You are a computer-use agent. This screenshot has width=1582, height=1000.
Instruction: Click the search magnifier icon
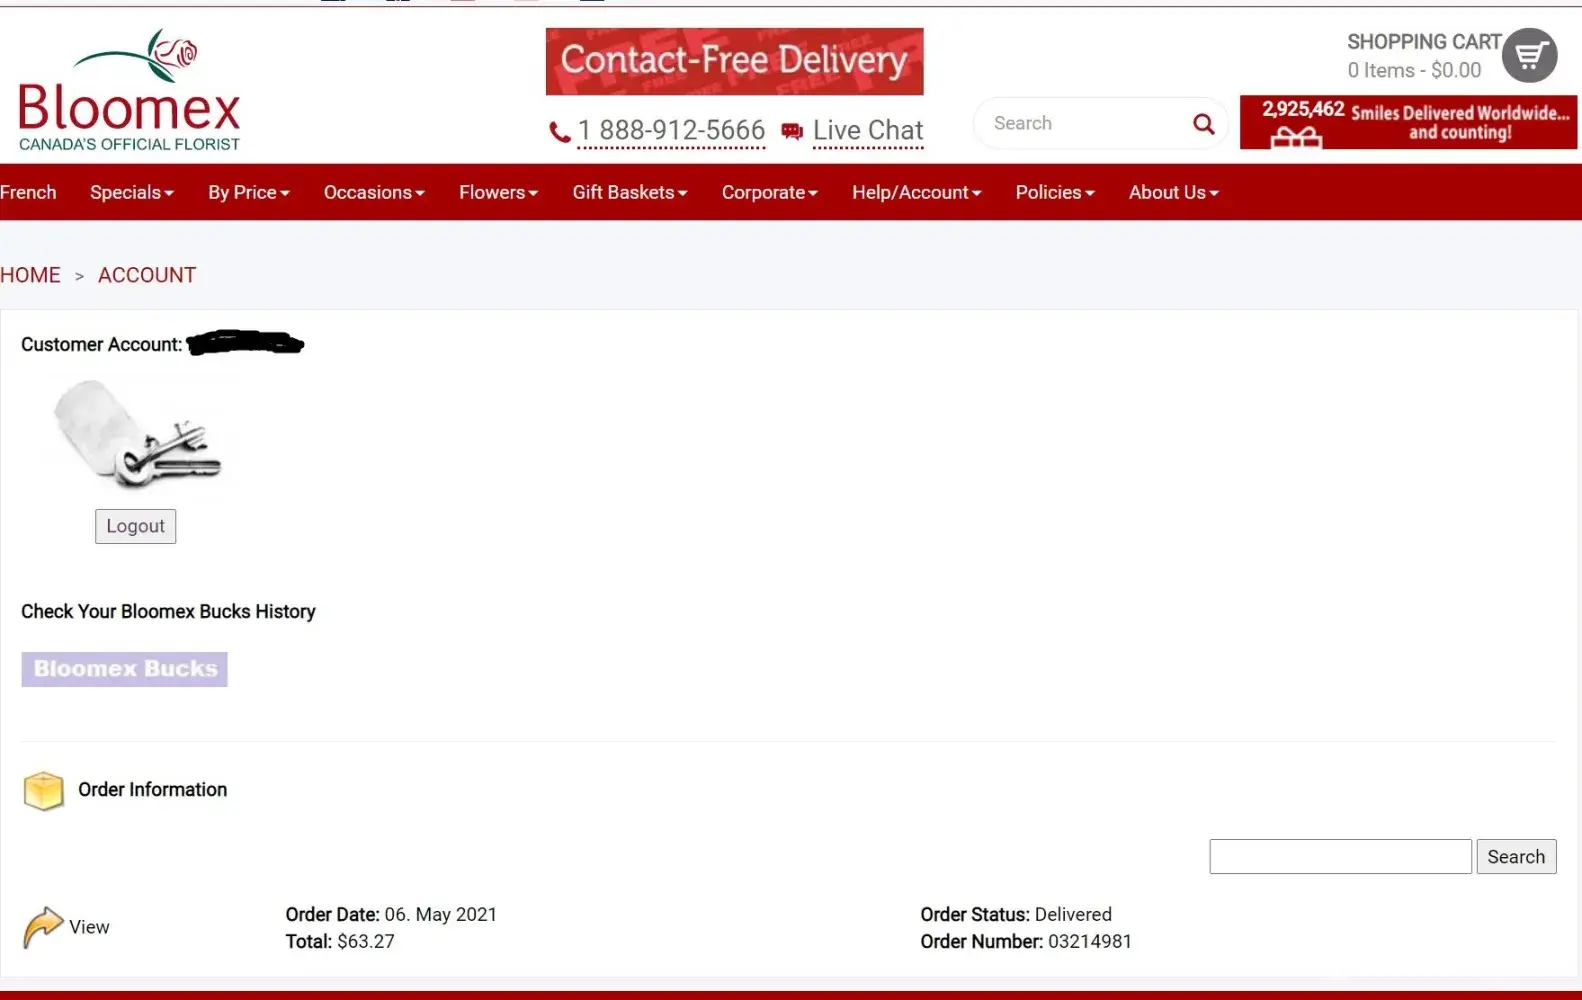(1203, 124)
